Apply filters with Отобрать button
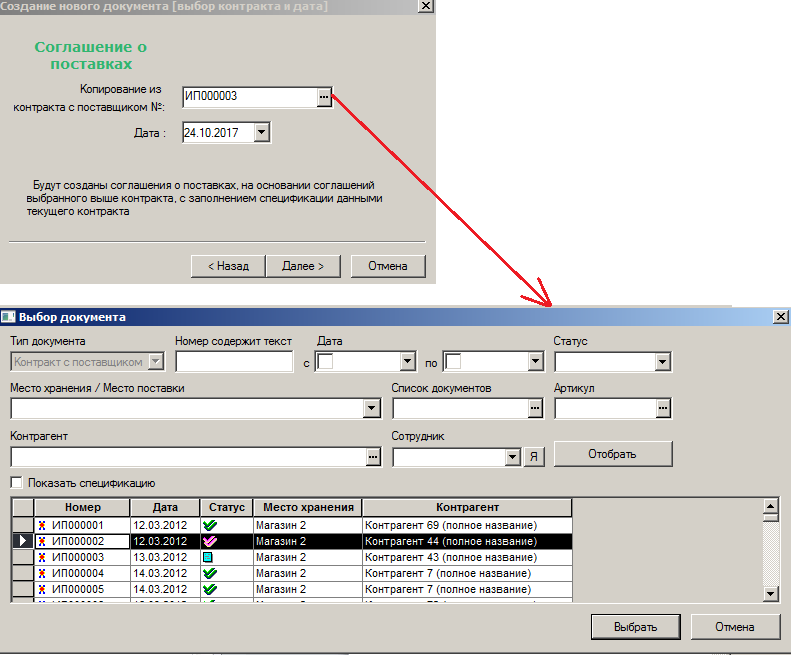 [613, 454]
